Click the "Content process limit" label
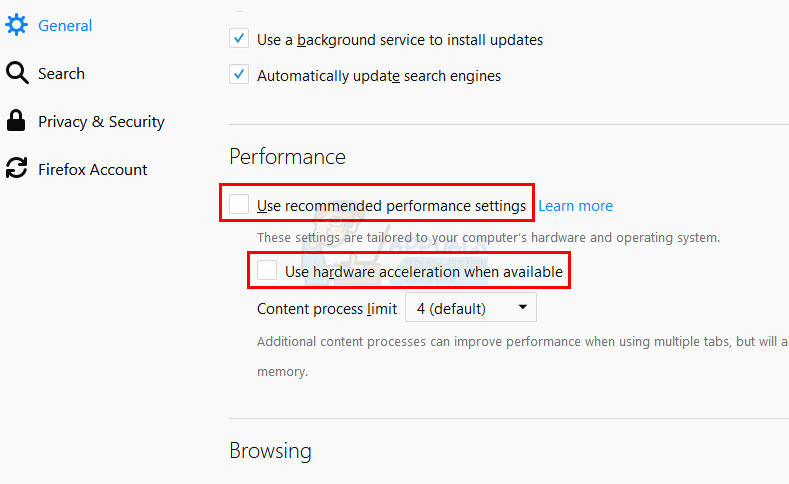 (326, 308)
